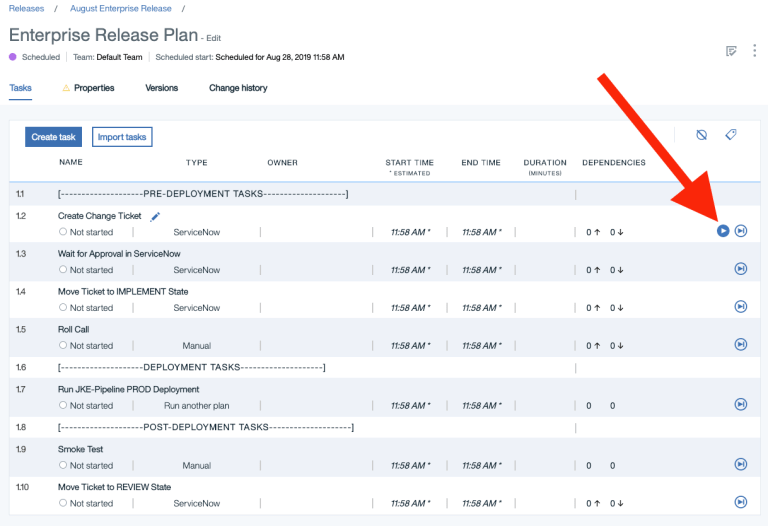Edit the Create Change Ticket name
The height and width of the screenshot is (526, 768).
tap(155, 216)
